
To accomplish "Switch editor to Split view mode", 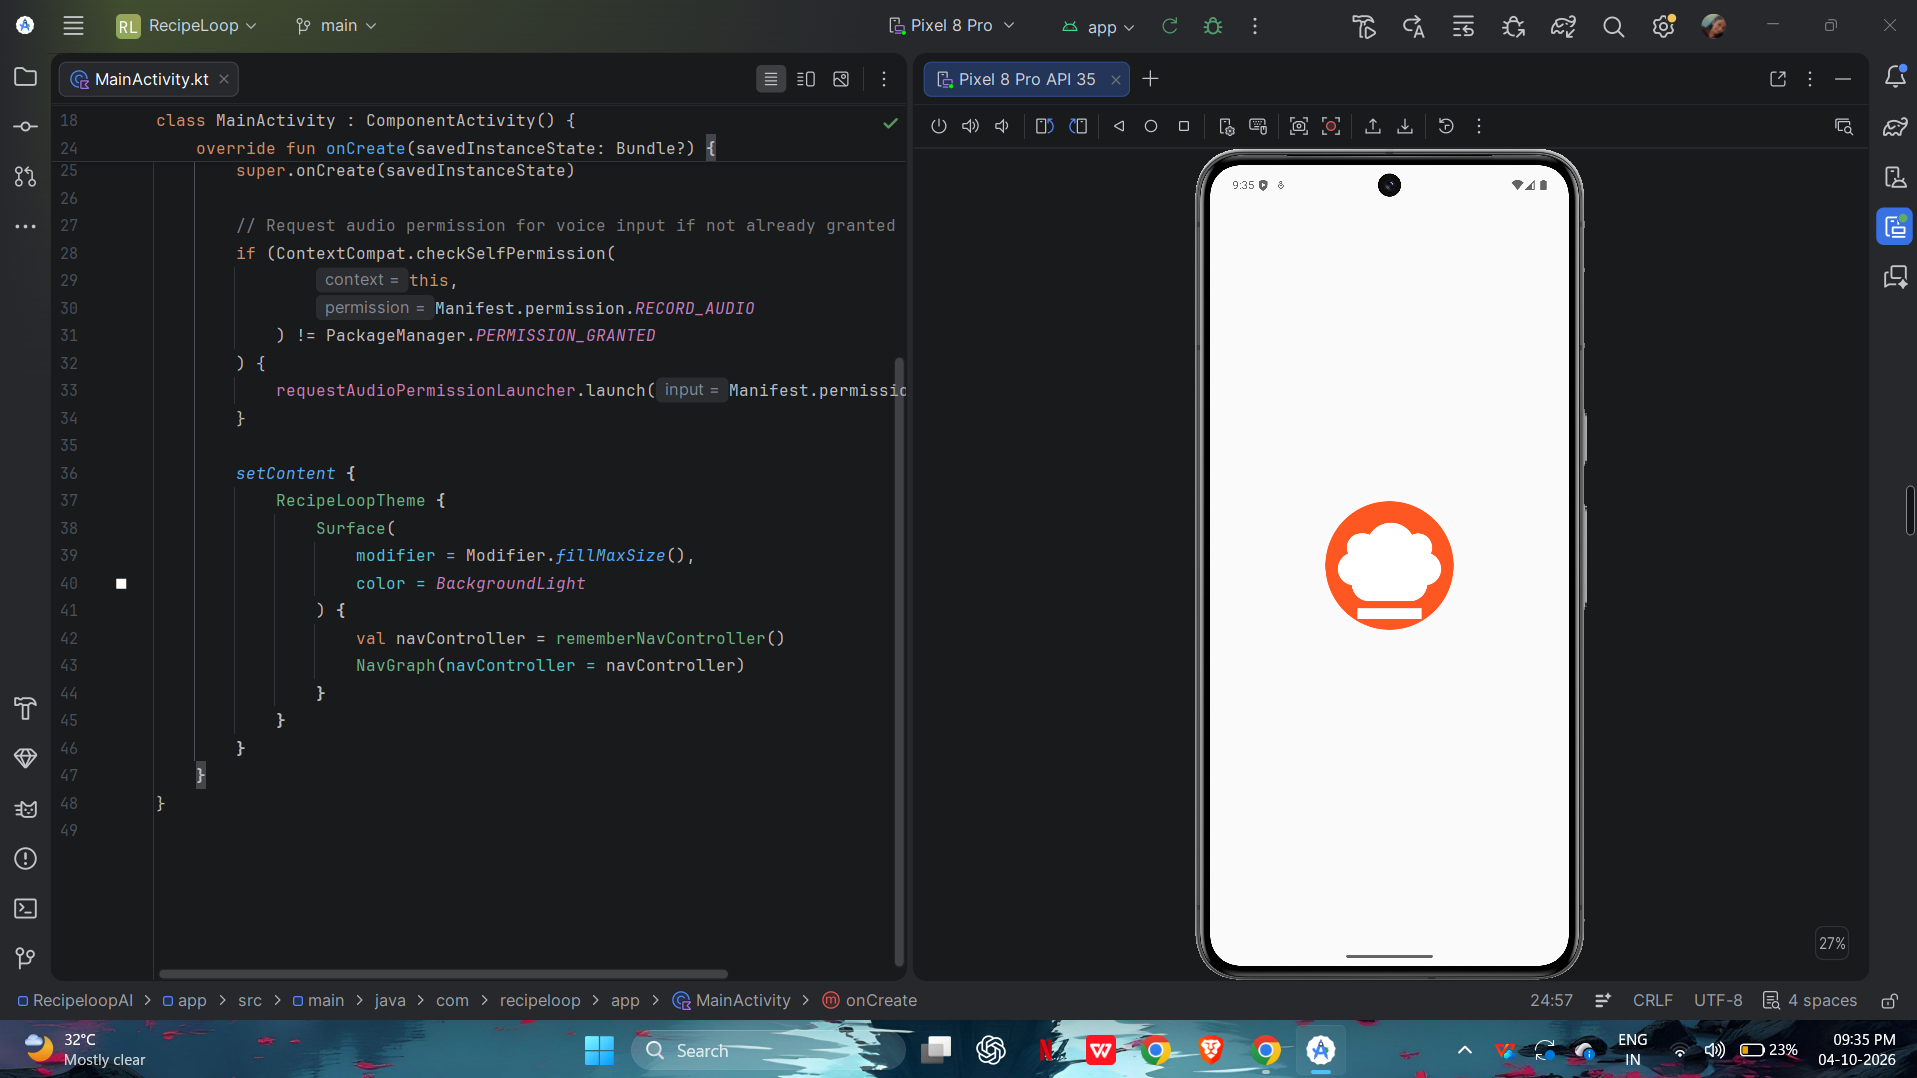I will point(806,79).
